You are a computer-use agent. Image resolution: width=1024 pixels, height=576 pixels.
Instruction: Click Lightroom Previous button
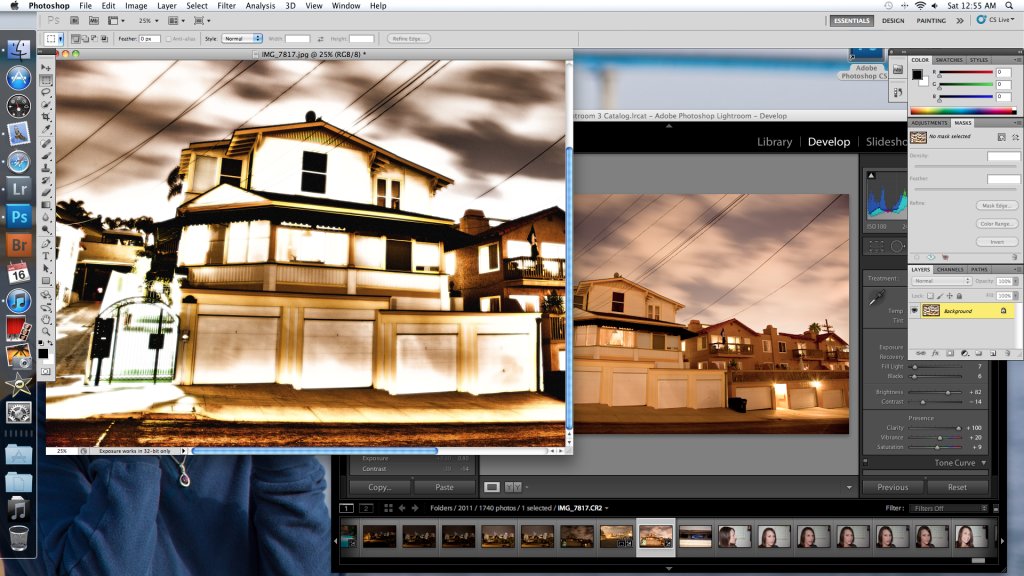click(x=893, y=487)
